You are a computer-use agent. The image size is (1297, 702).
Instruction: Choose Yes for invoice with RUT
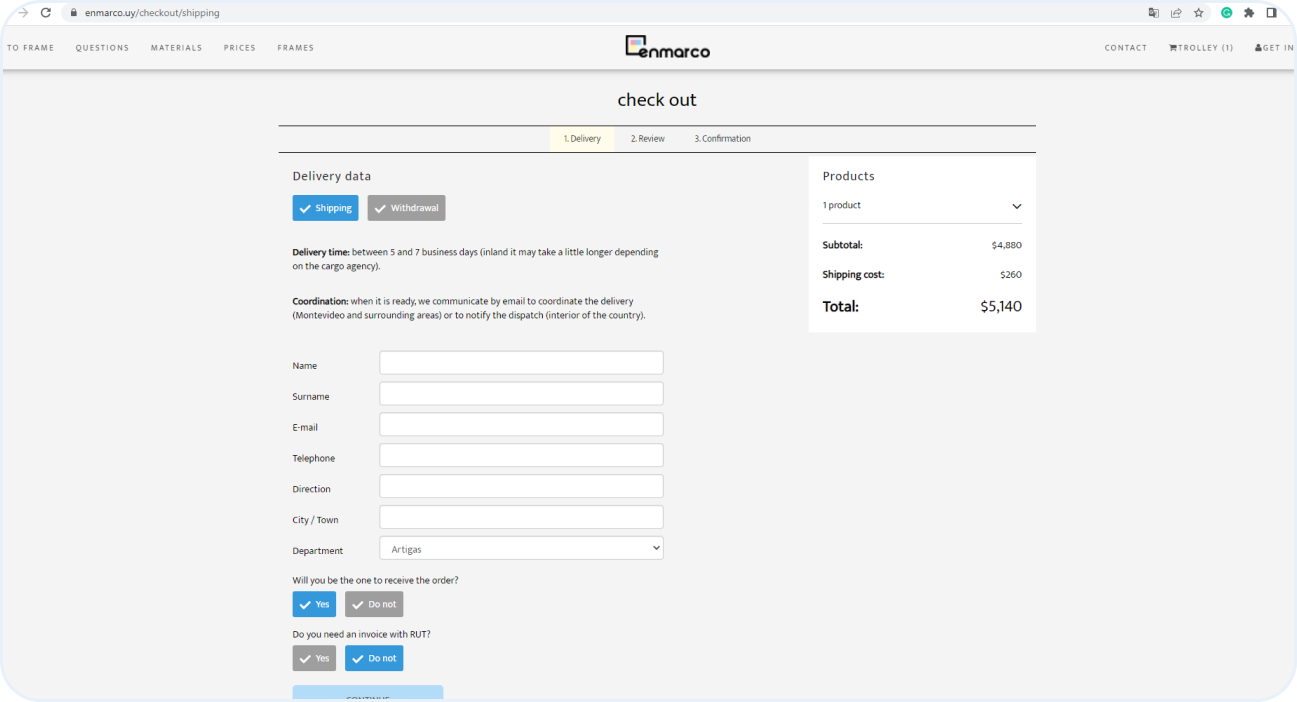tap(314, 658)
